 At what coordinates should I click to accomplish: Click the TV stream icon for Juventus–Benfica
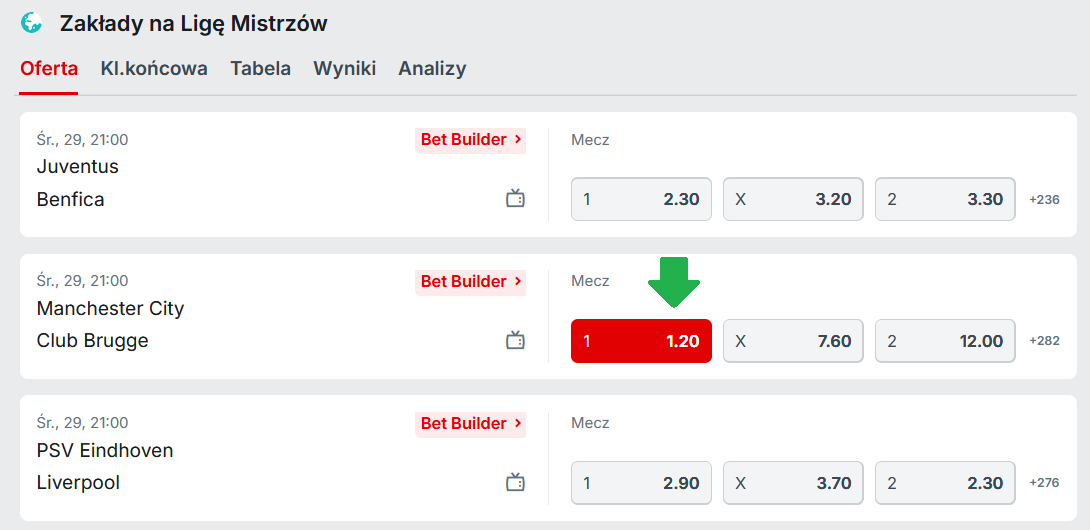(x=515, y=199)
